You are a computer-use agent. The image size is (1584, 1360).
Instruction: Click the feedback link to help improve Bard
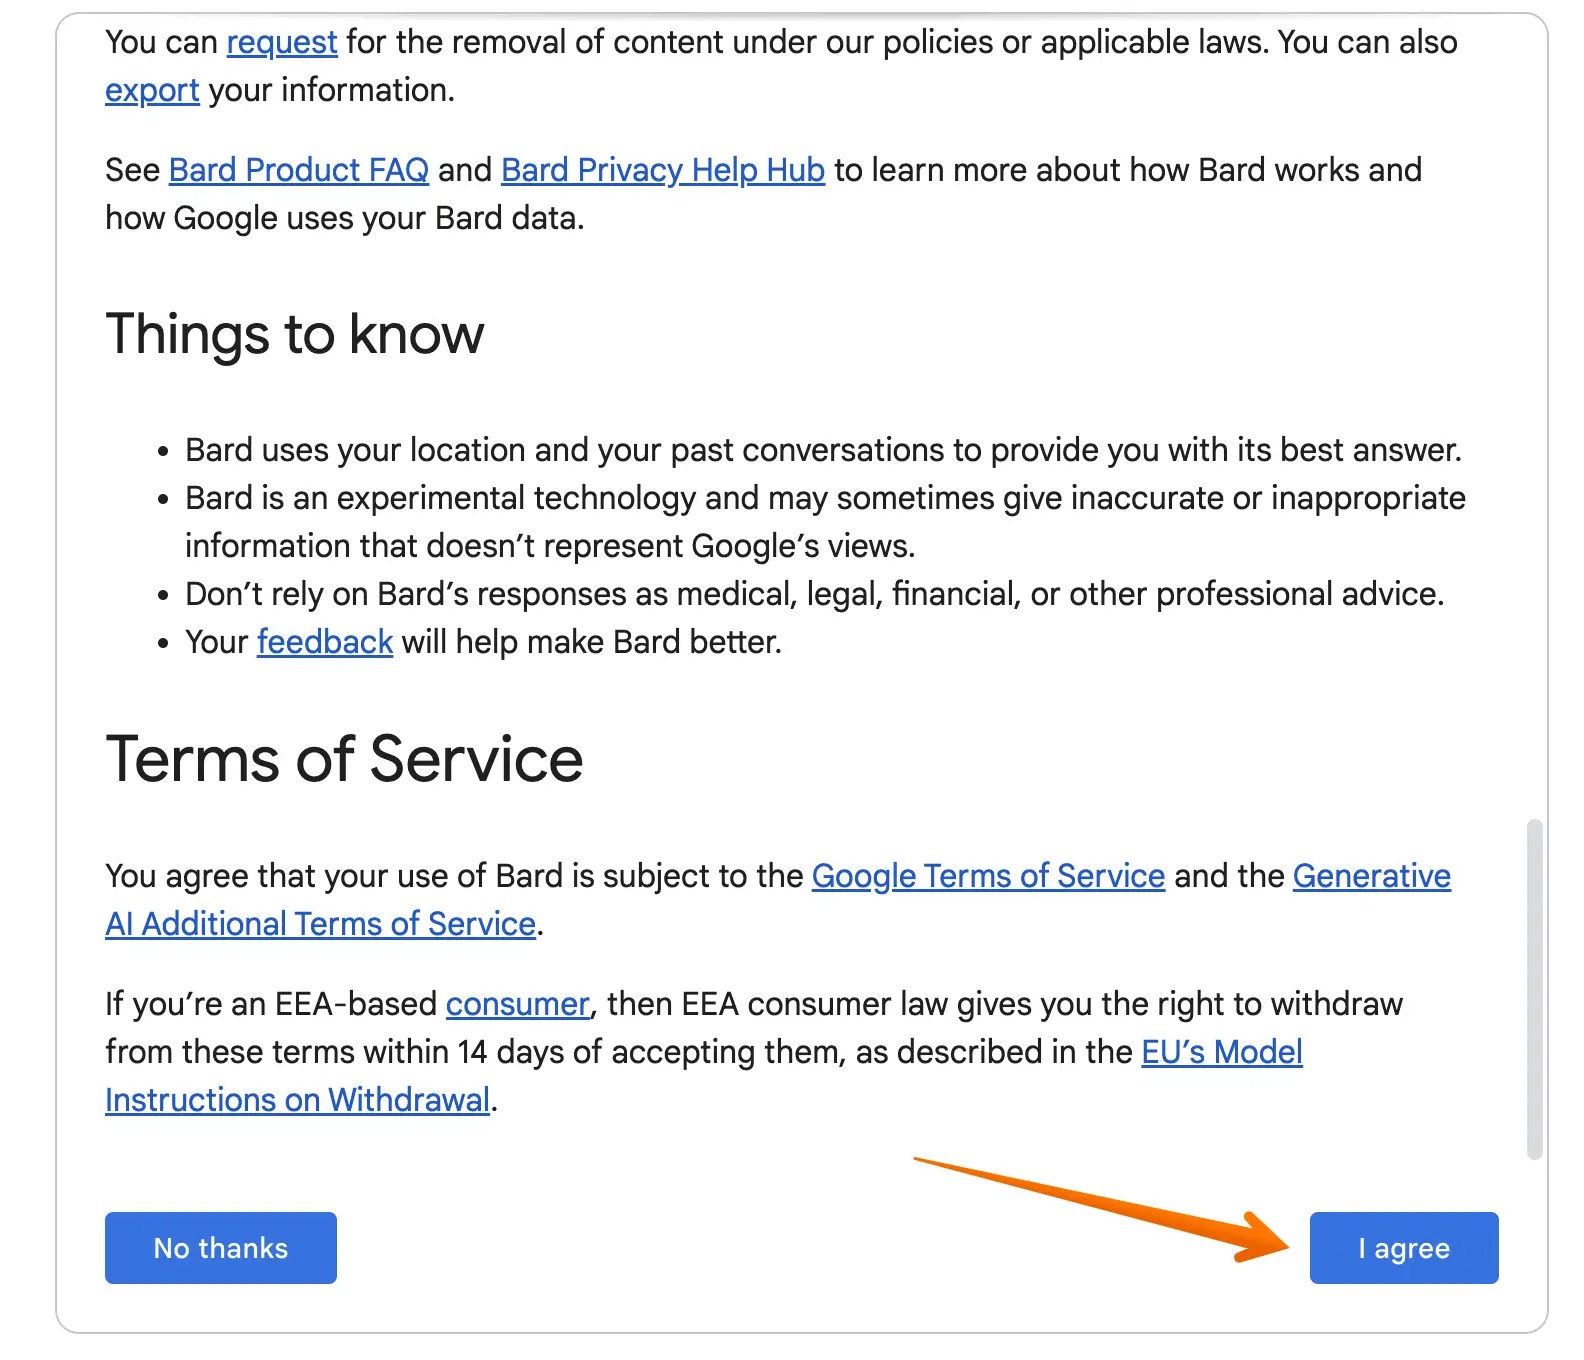[324, 641]
